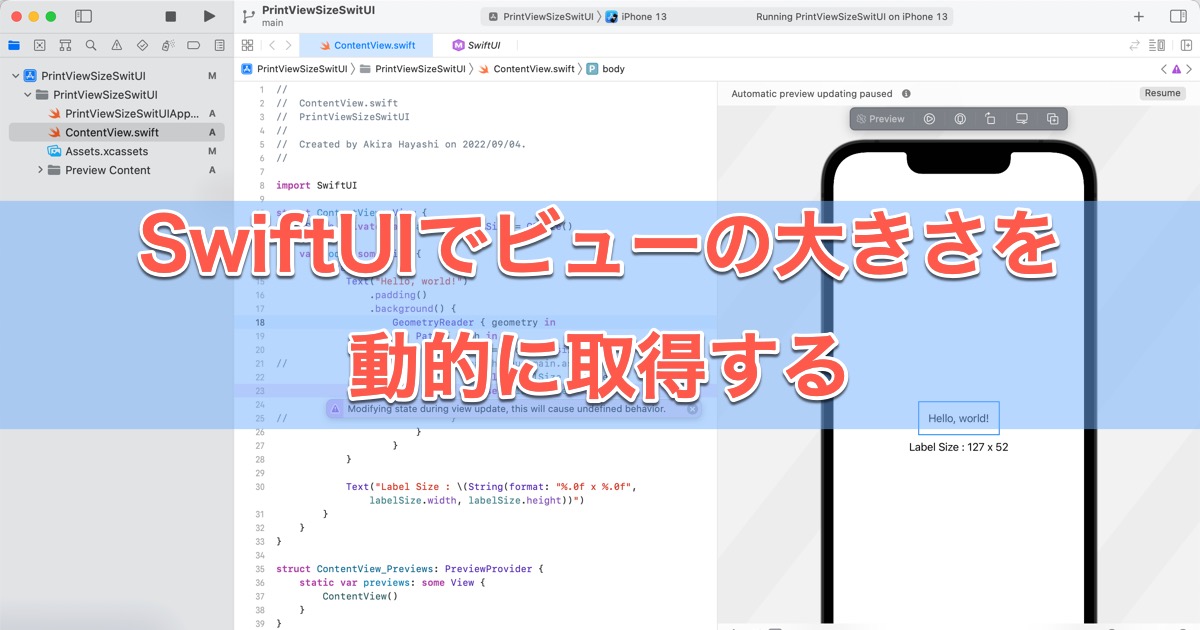Open the Library with the plus button
The width and height of the screenshot is (1200, 630).
(x=1139, y=16)
